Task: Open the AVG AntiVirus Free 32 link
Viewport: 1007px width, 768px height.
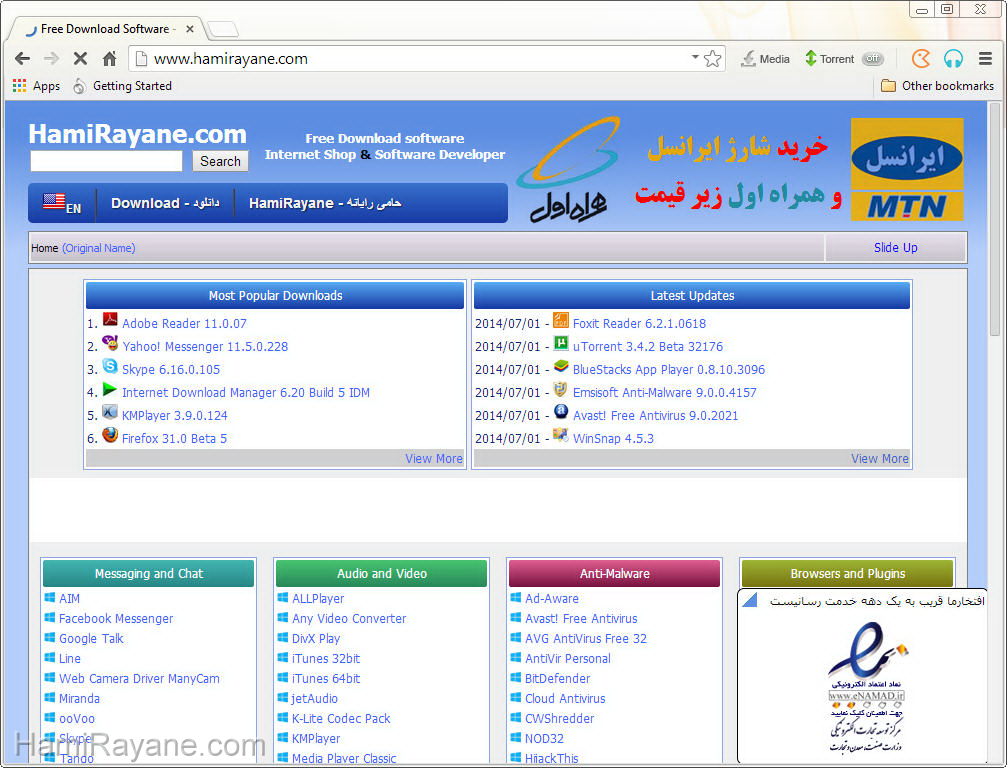Action: 586,639
